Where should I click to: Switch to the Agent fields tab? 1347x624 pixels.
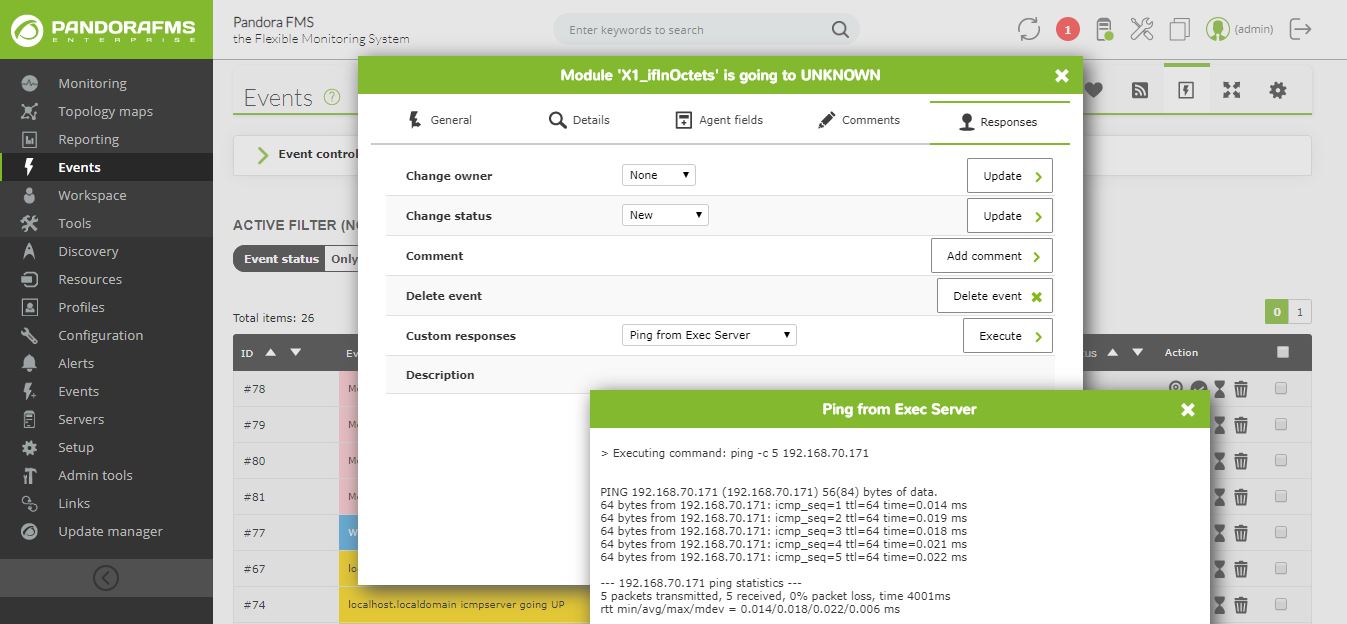point(719,120)
